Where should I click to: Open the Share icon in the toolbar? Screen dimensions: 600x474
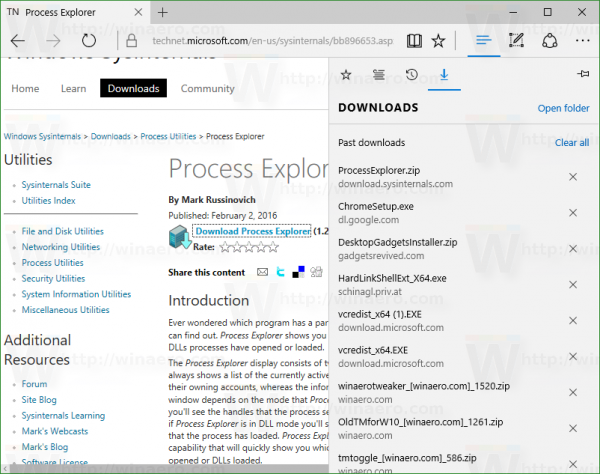click(549, 40)
